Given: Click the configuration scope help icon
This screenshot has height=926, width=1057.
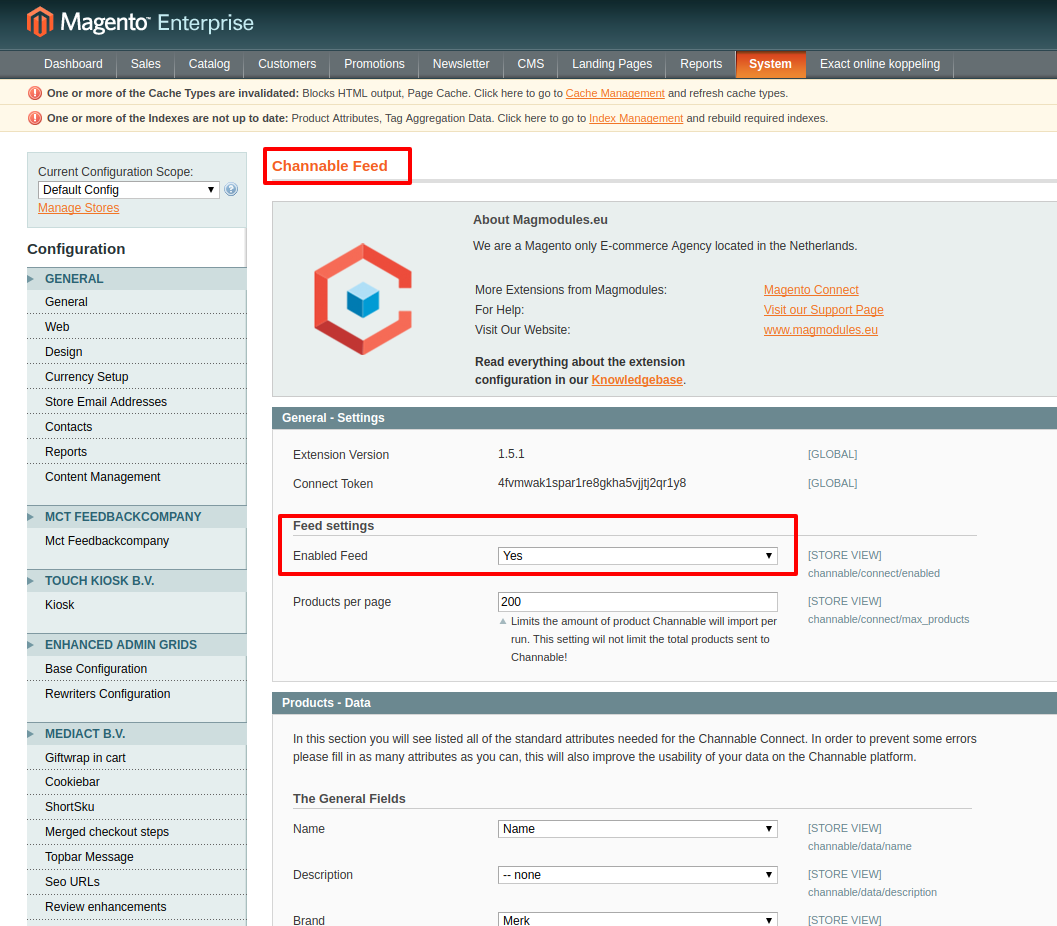Looking at the screenshot, I should pos(231,189).
